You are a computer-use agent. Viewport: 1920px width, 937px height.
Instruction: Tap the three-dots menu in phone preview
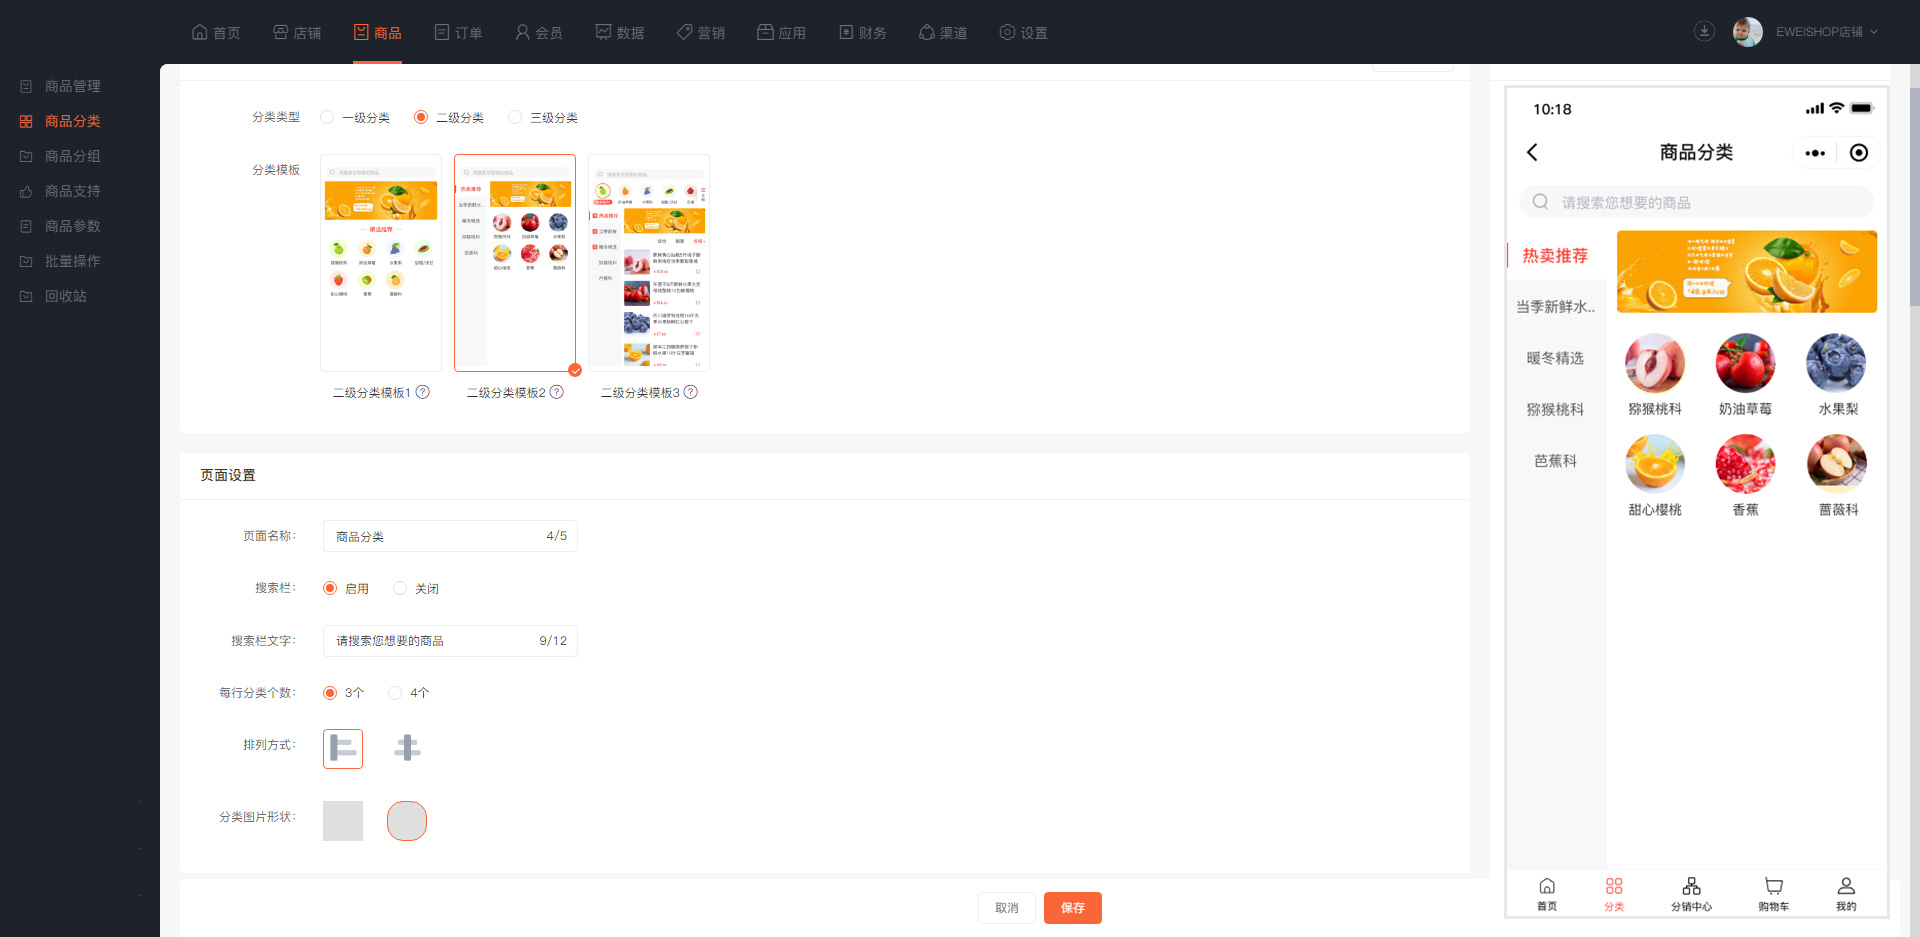1815,153
